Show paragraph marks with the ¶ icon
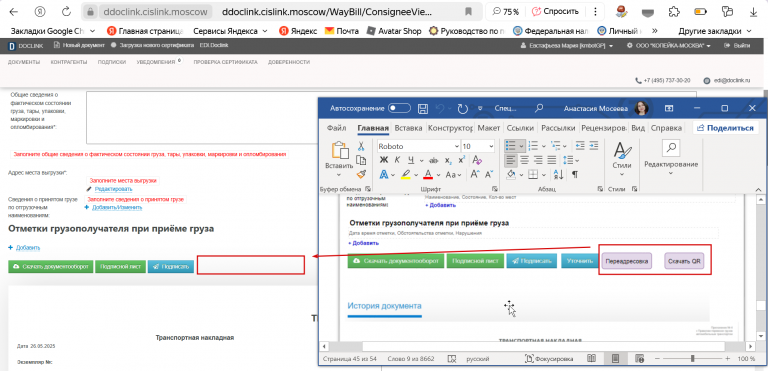This screenshot has width=768, height=371. [575, 174]
